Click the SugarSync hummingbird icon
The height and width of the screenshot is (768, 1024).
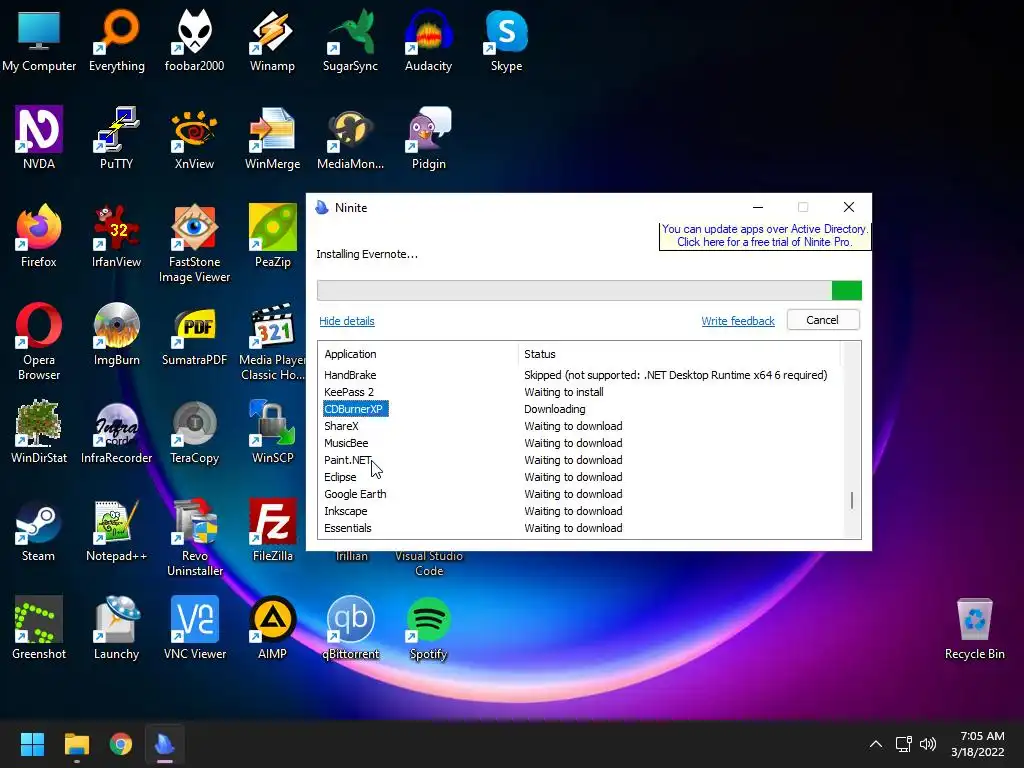(x=351, y=41)
